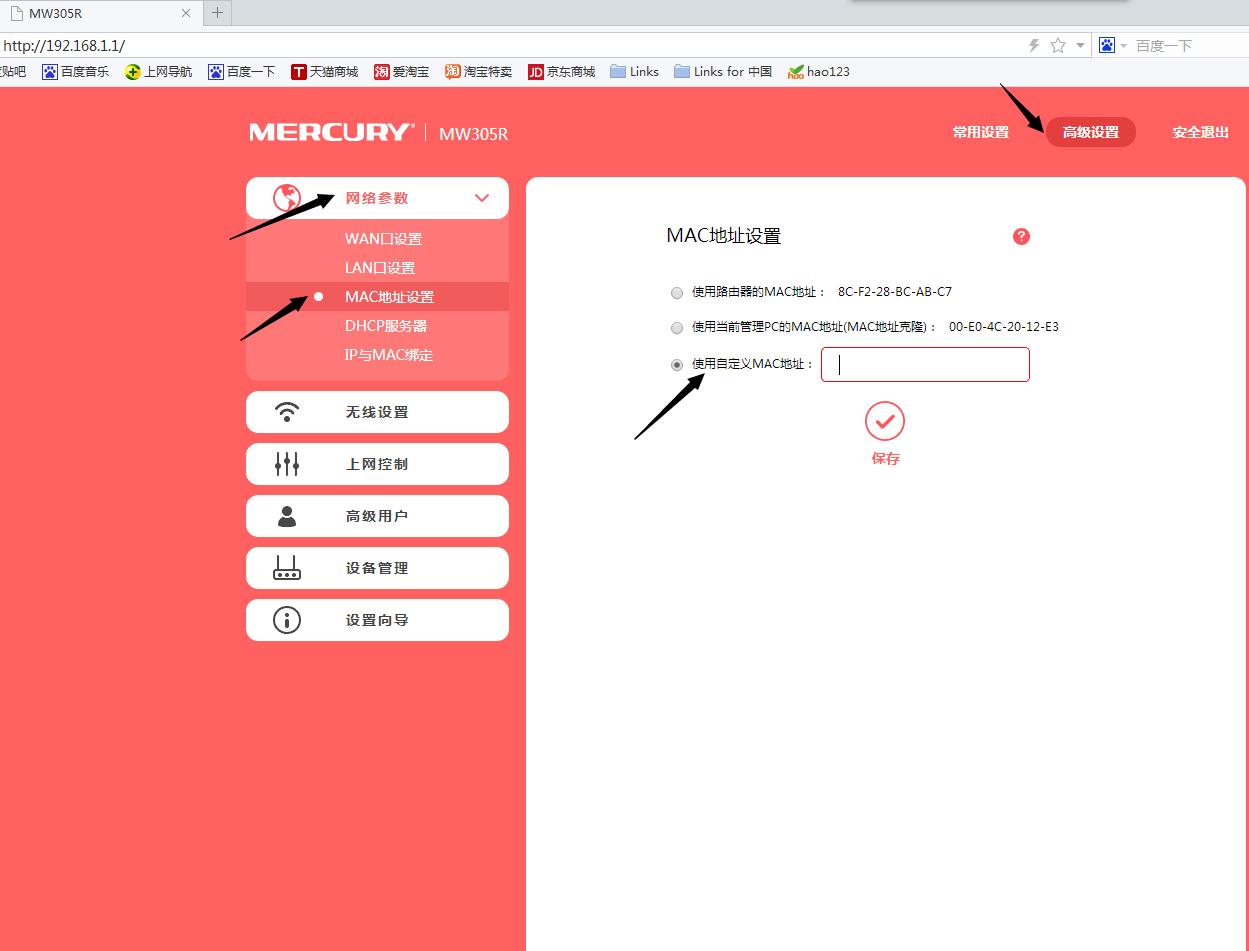Choose the MAC address clone option

[x=676, y=328]
